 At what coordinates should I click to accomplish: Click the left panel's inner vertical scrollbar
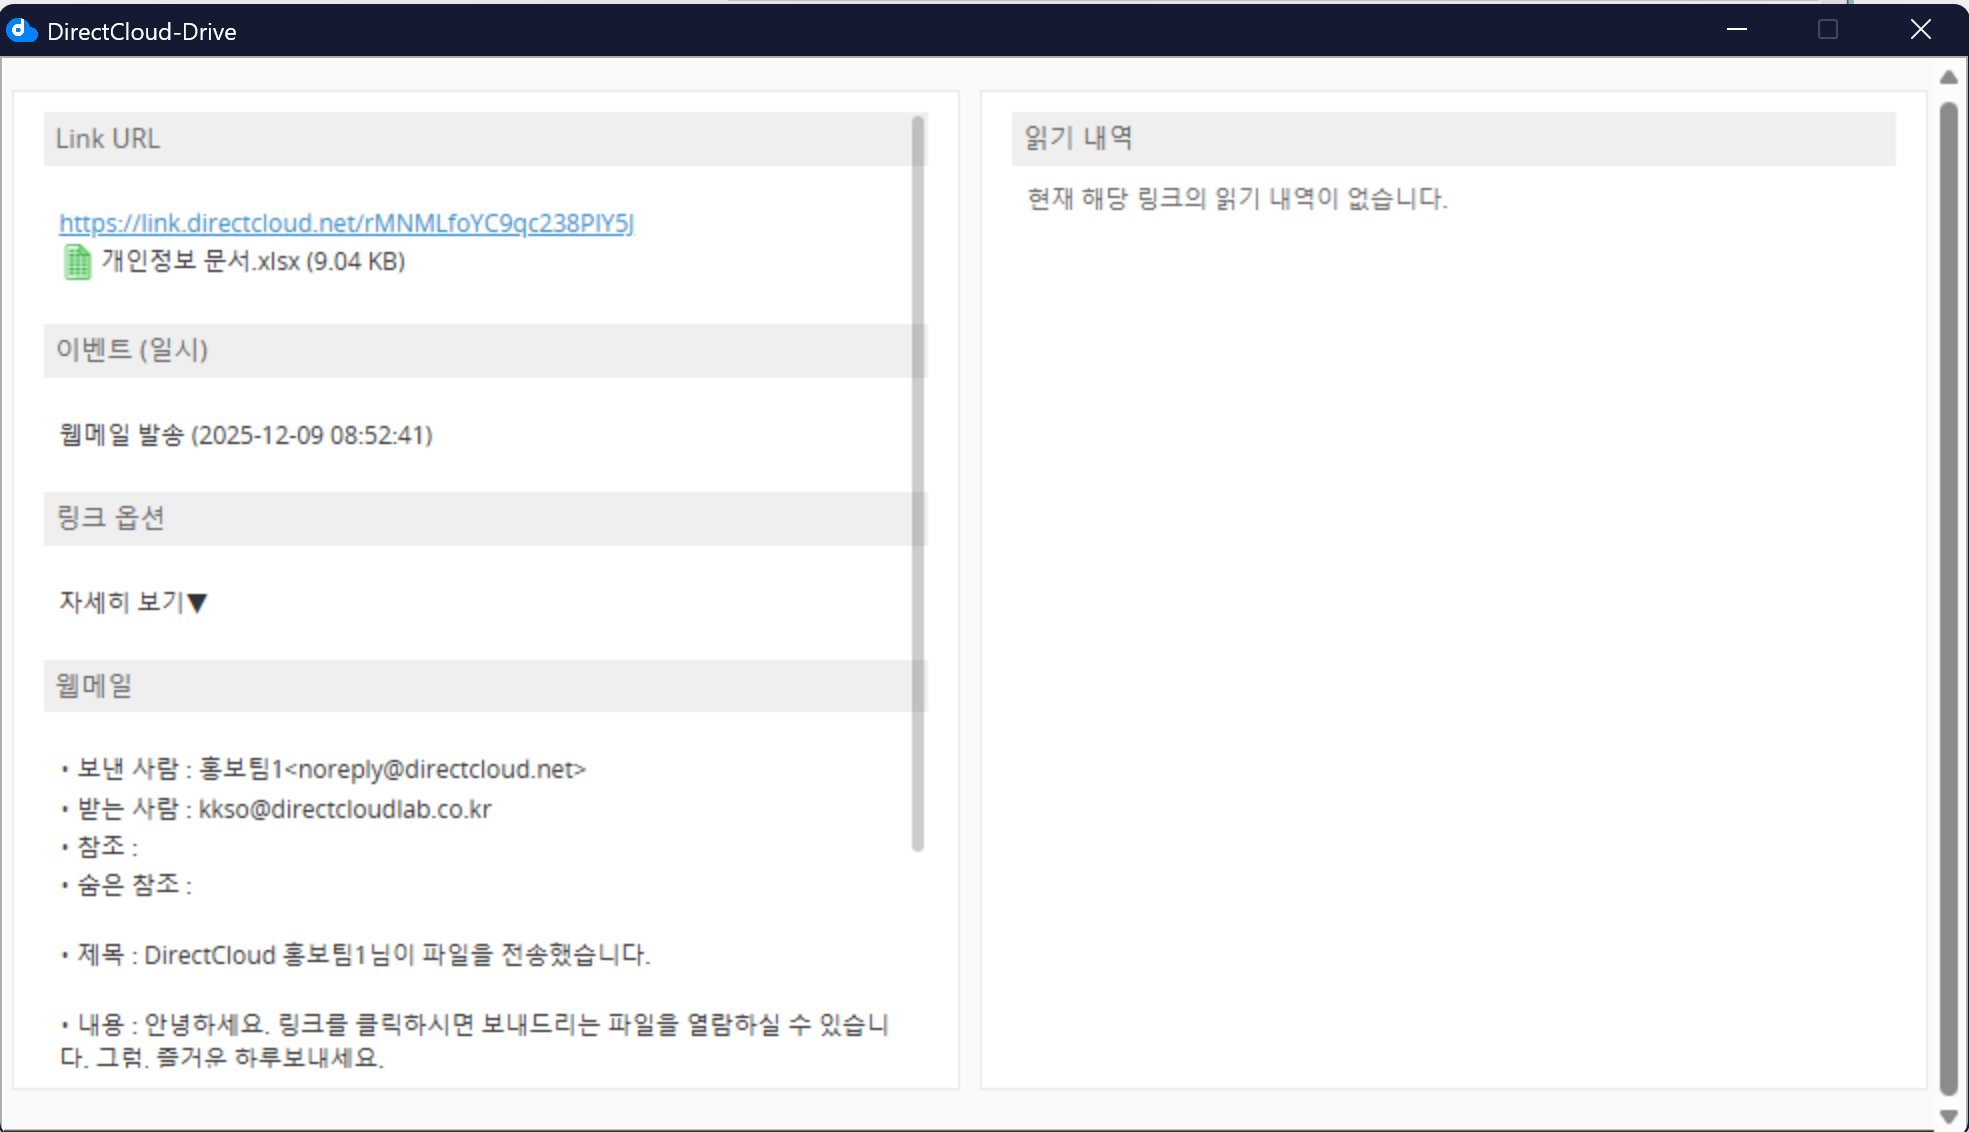click(x=918, y=480)
